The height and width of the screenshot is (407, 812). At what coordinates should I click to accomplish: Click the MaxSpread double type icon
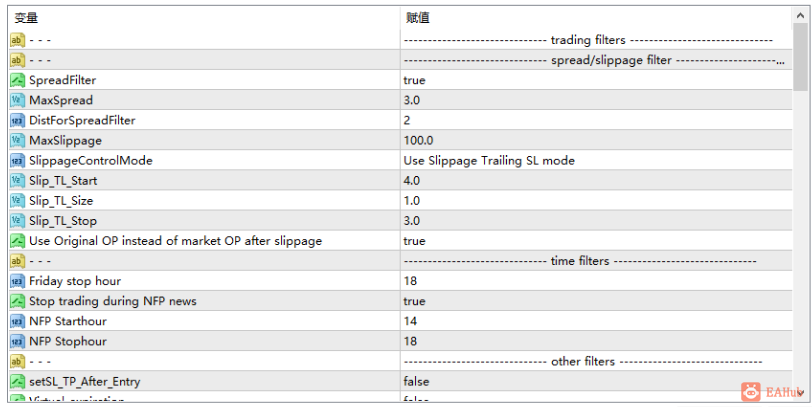coord(17,100)
